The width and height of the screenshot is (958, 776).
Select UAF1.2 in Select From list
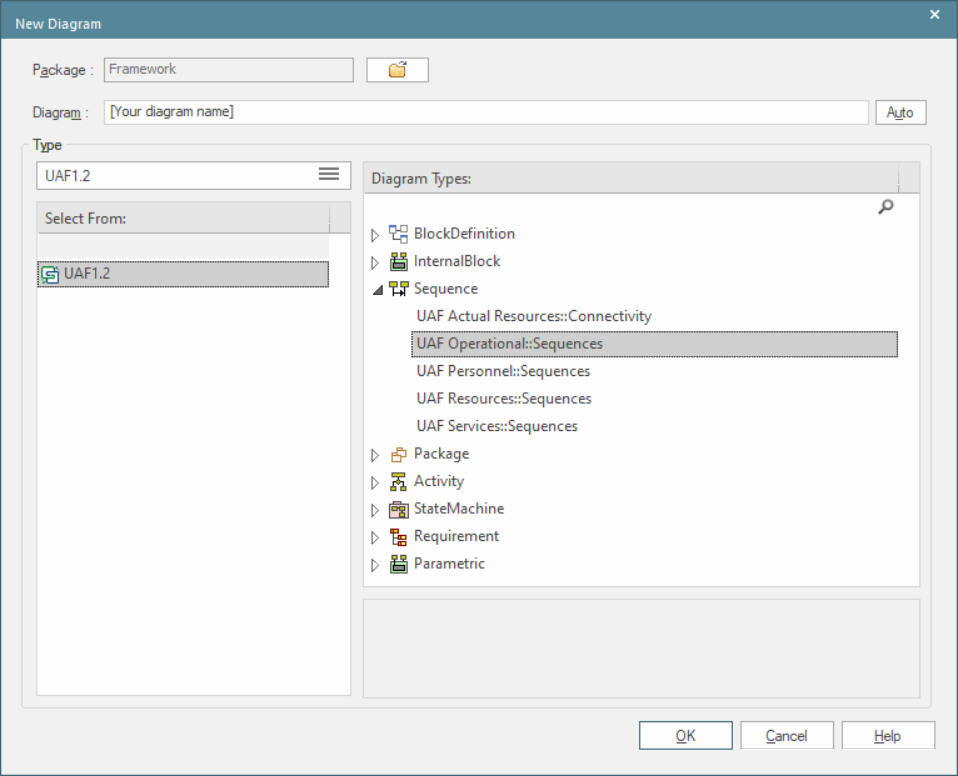tap(87, 274)
